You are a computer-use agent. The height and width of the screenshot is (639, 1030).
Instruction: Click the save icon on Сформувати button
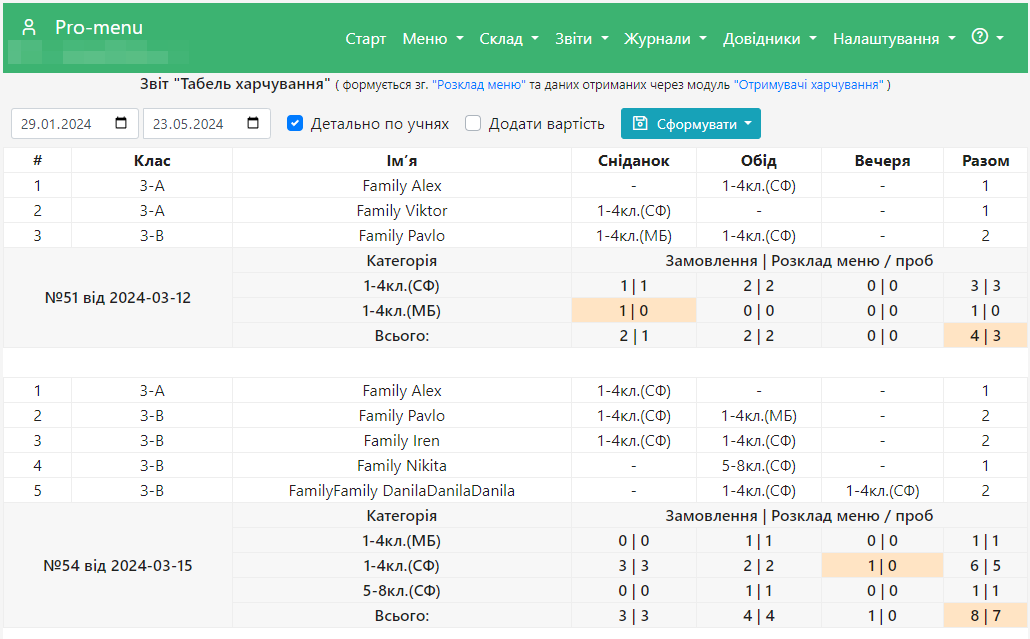[640, 123]
